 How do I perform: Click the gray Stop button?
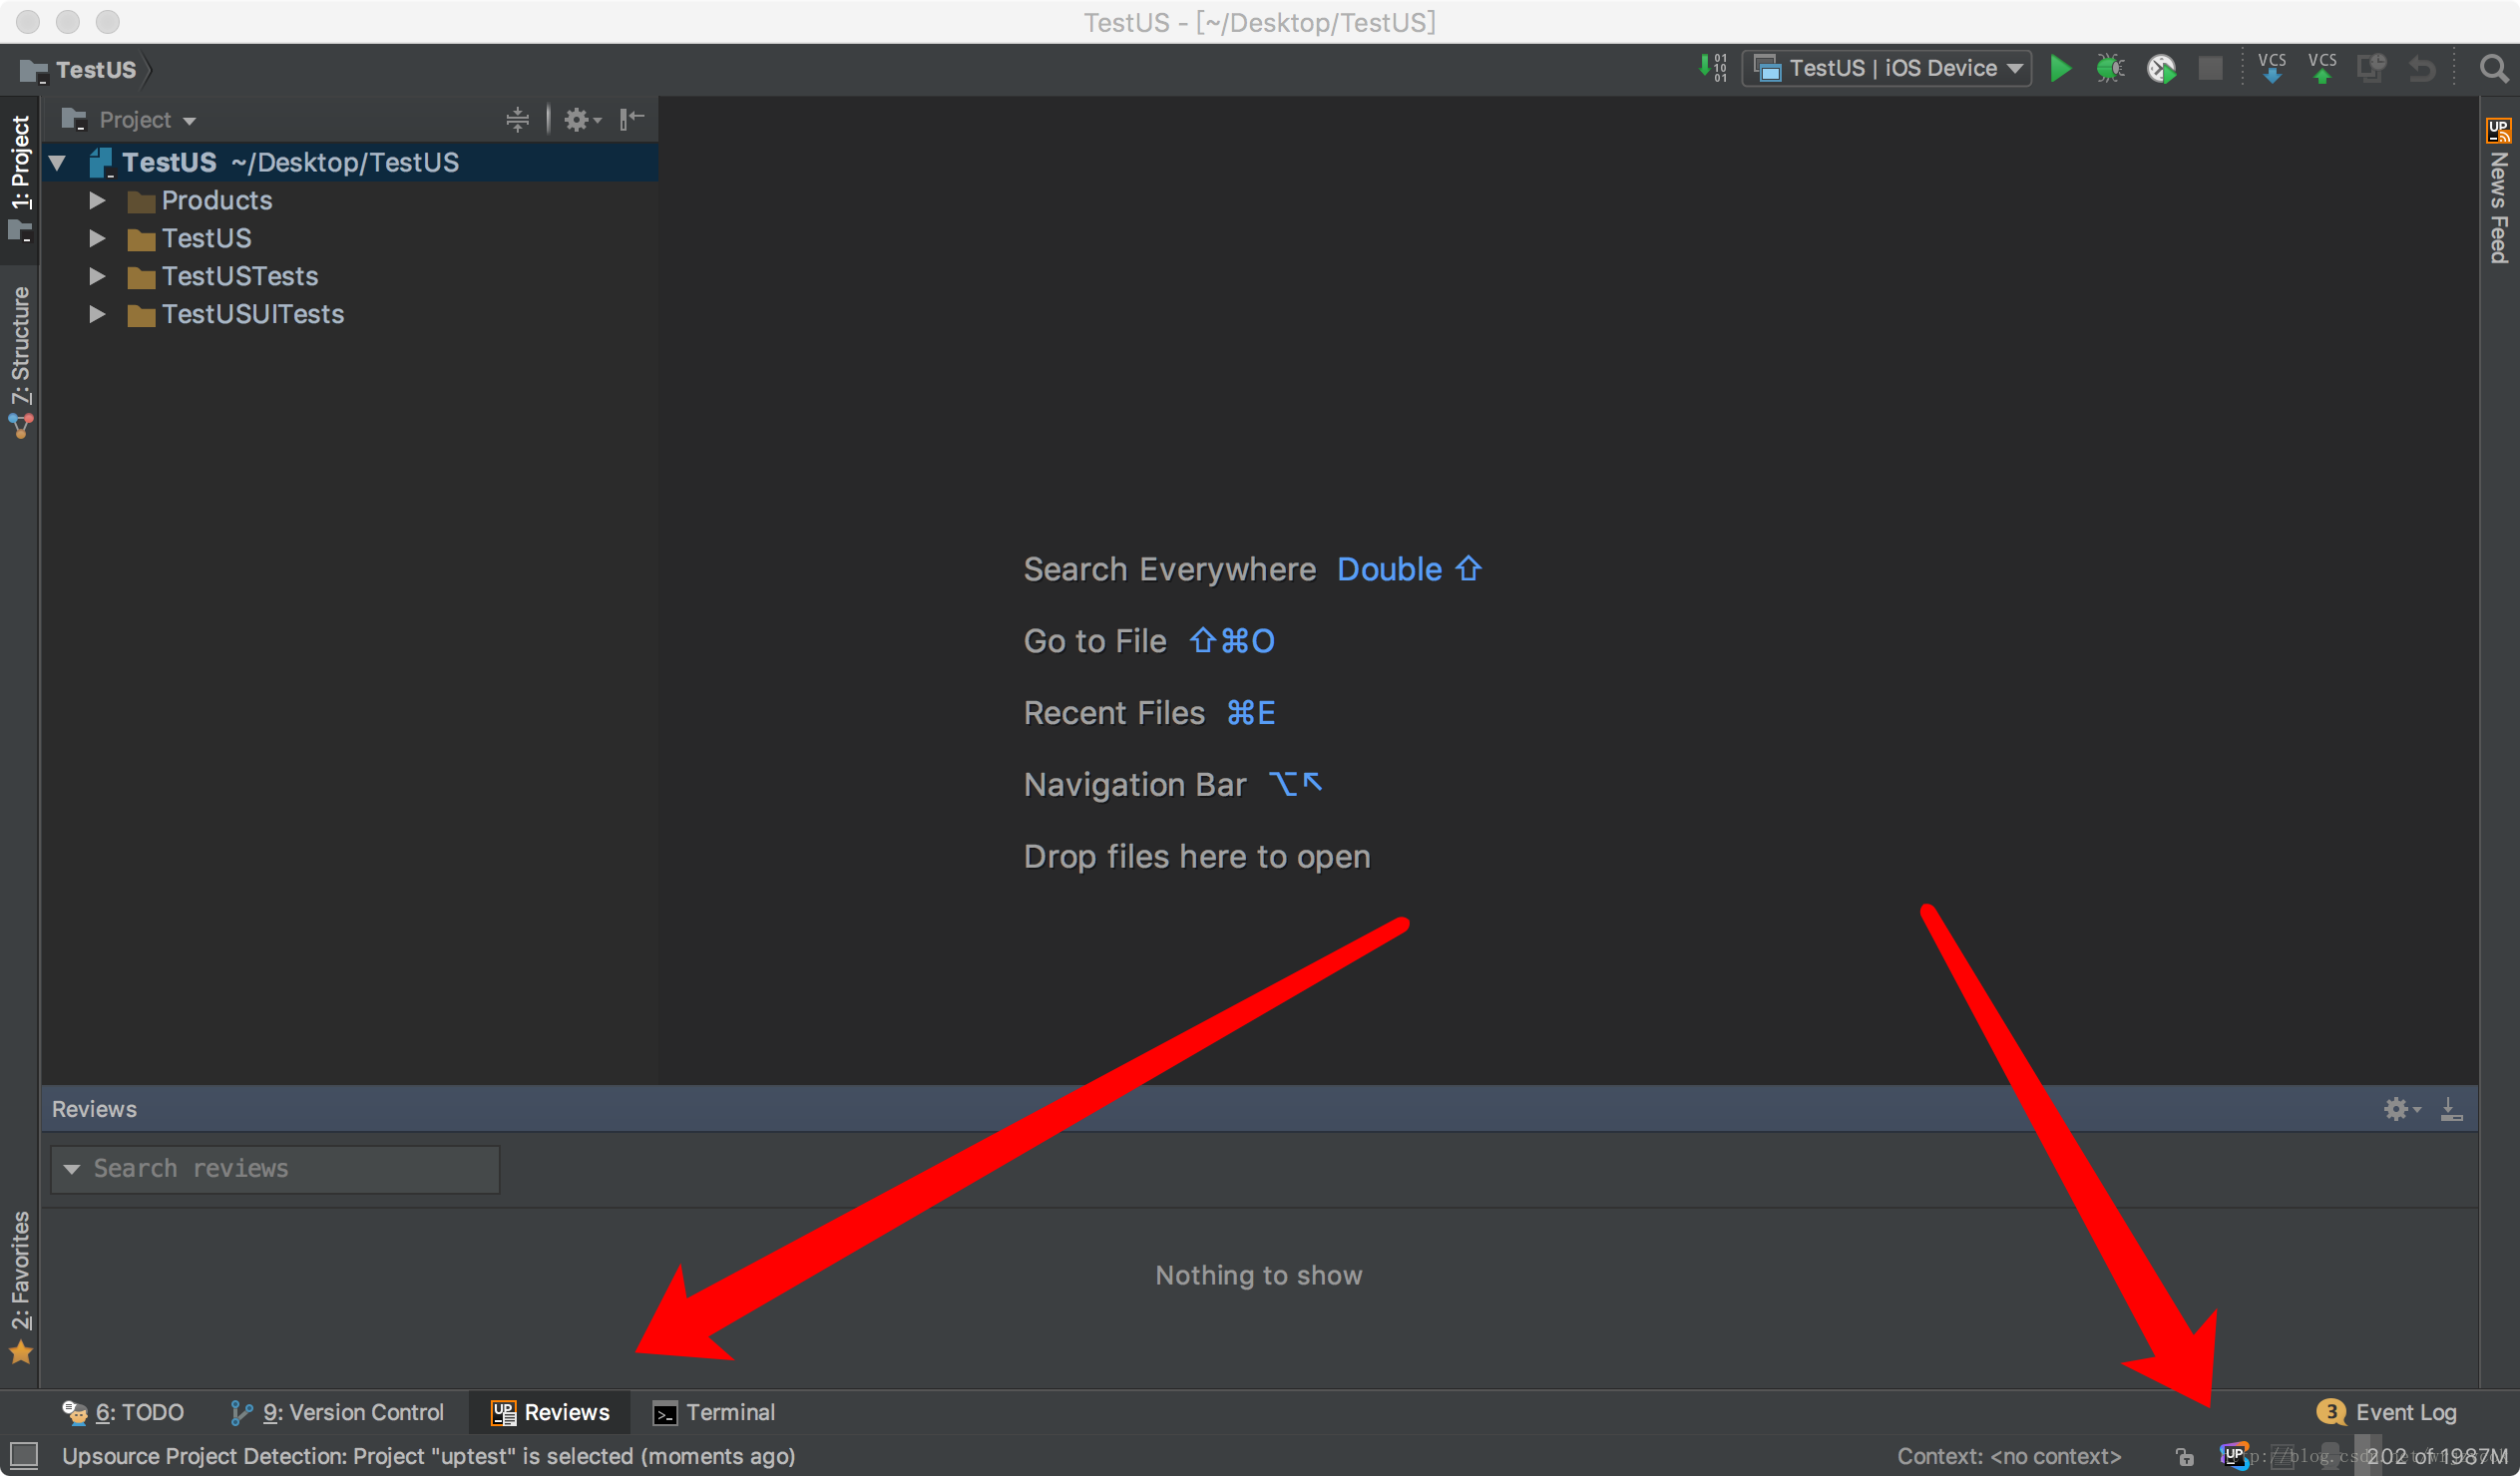coord(2210,68)
